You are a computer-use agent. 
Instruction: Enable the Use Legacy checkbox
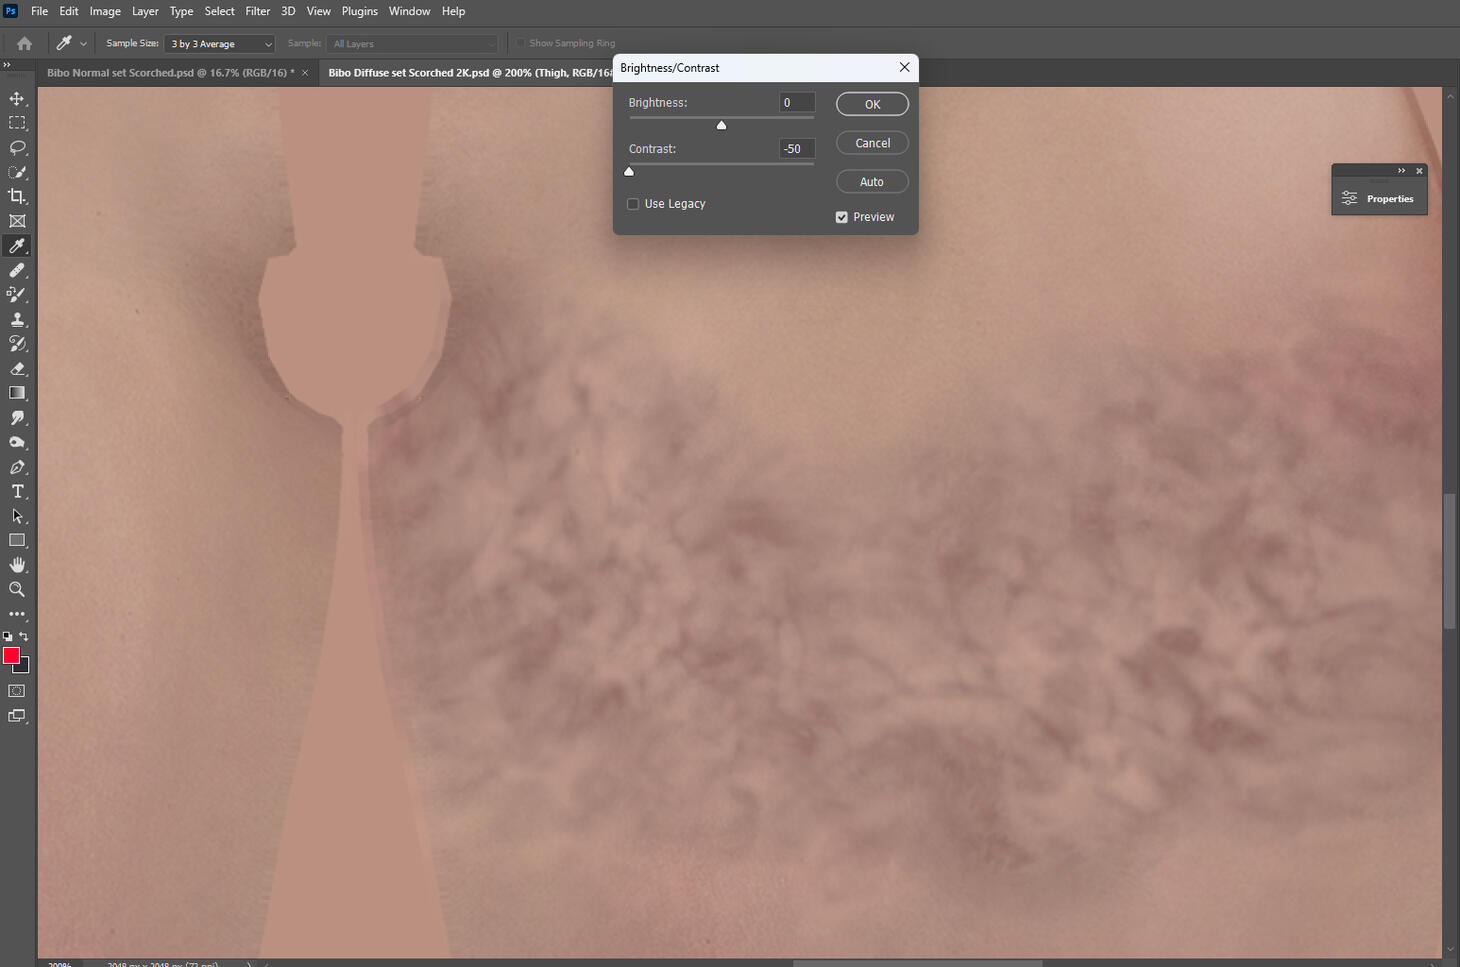coord(632,203)
